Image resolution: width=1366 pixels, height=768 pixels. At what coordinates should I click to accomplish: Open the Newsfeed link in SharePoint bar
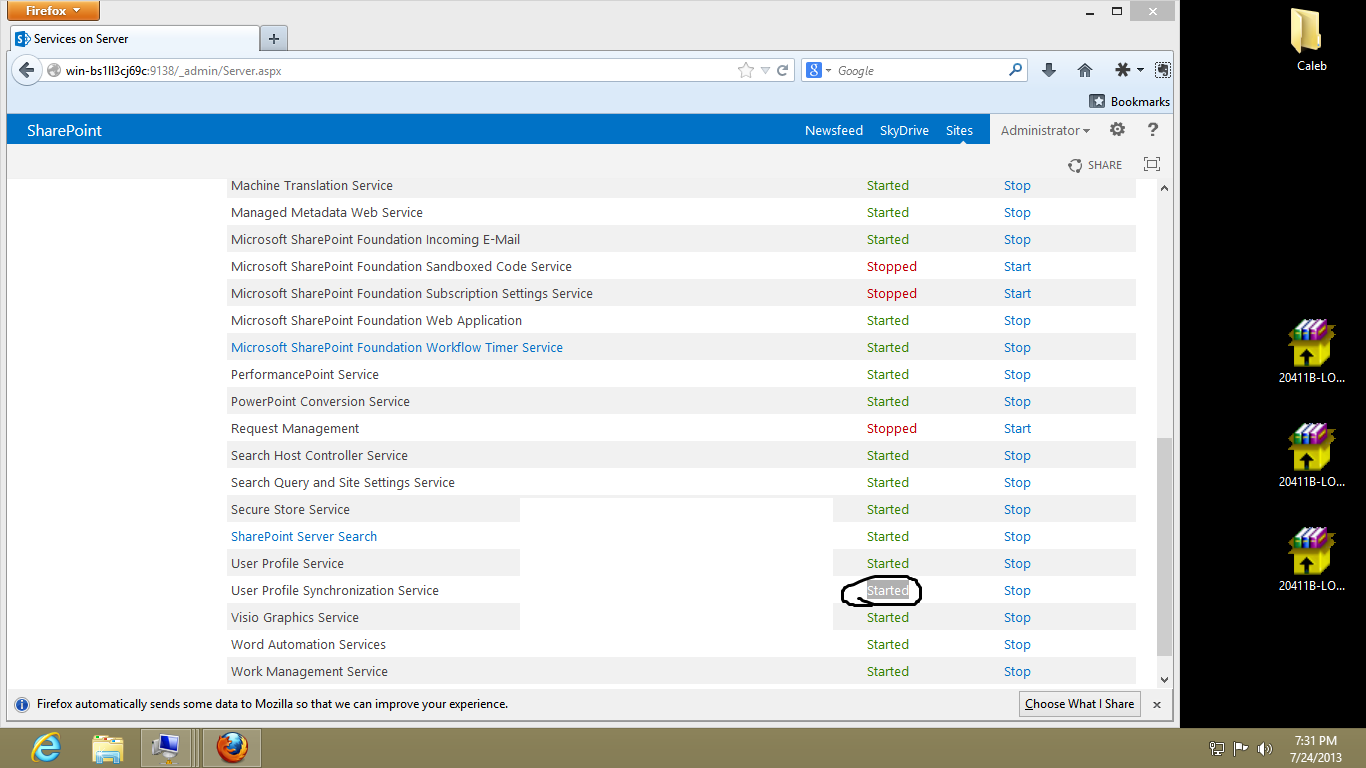pyautogui.click(x=834, y=130)
